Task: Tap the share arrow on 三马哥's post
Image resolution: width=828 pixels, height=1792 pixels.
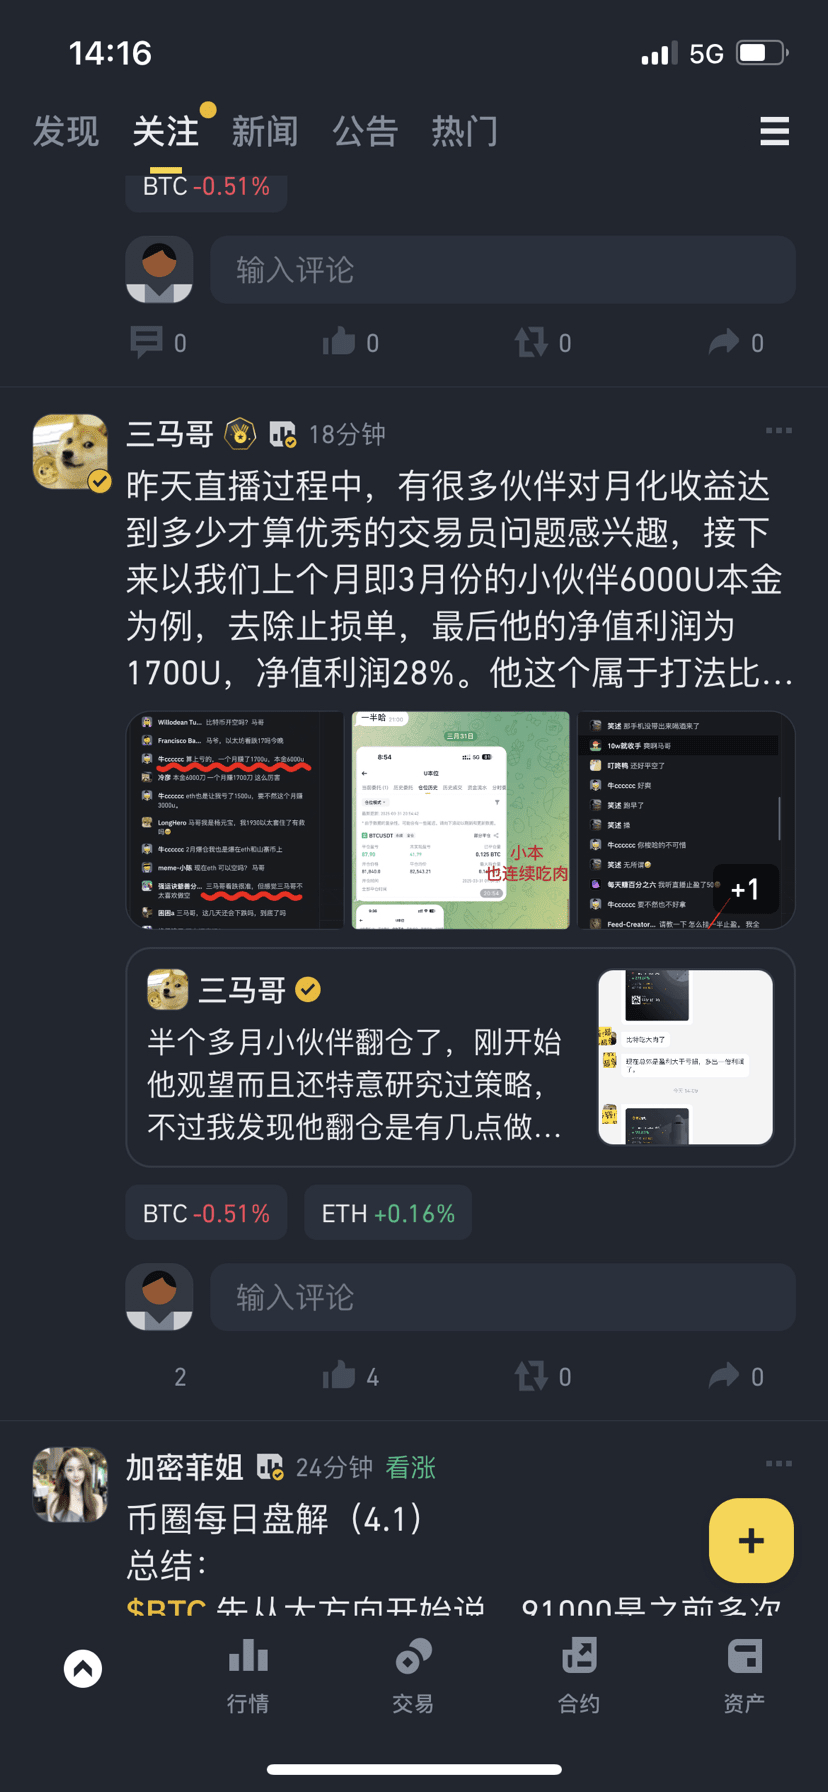Action: [x=723, y=1376]
